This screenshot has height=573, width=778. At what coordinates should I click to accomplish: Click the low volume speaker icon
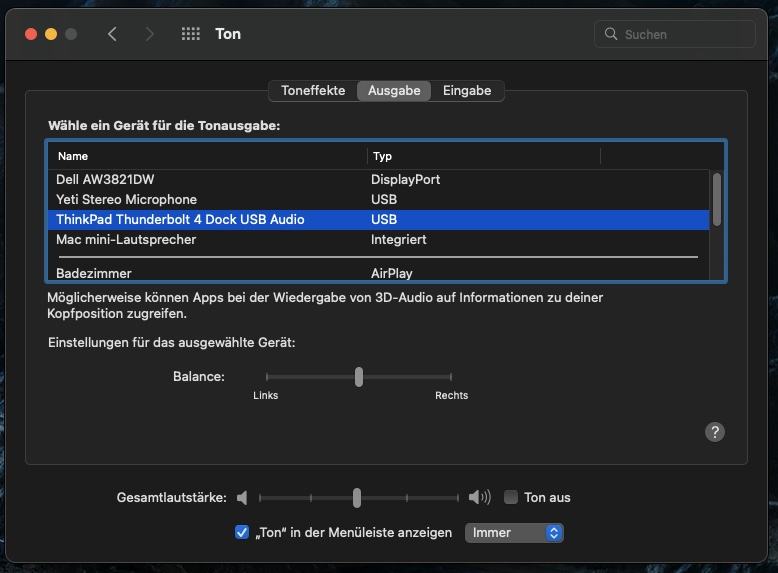point(242,498)
